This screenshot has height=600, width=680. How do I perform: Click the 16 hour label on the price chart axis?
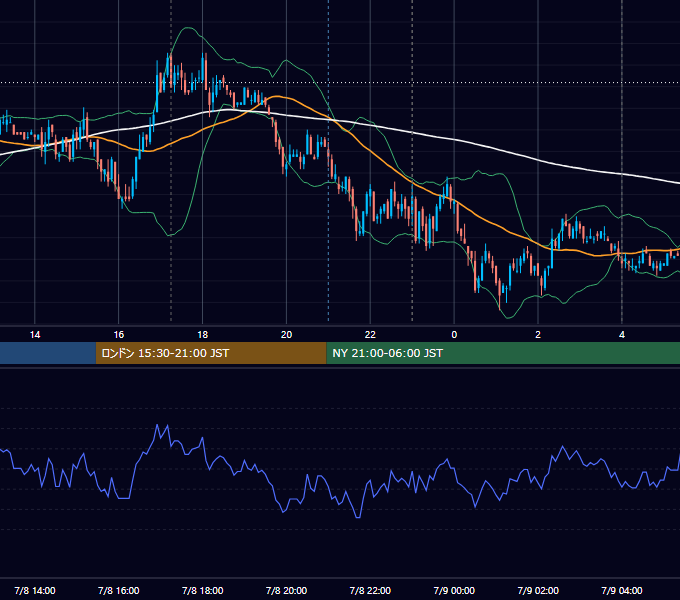tap(118, 335)
